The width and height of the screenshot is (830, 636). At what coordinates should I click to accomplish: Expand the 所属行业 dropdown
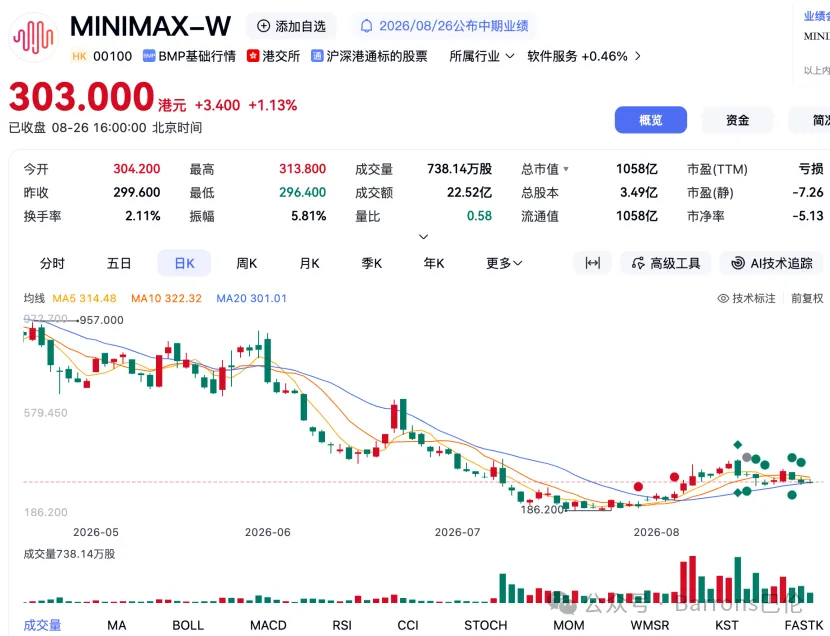tap(482, 56)
